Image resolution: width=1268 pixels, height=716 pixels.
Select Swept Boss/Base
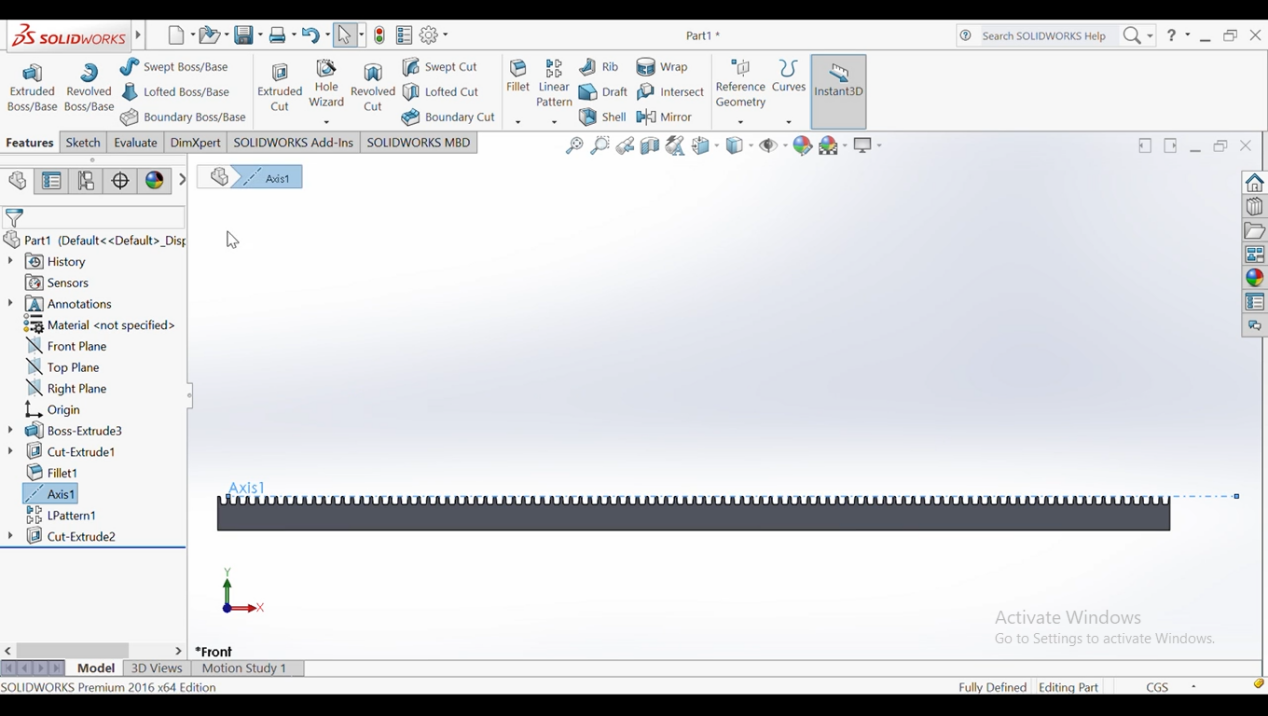pyautogui.click(x=174, y=67)
